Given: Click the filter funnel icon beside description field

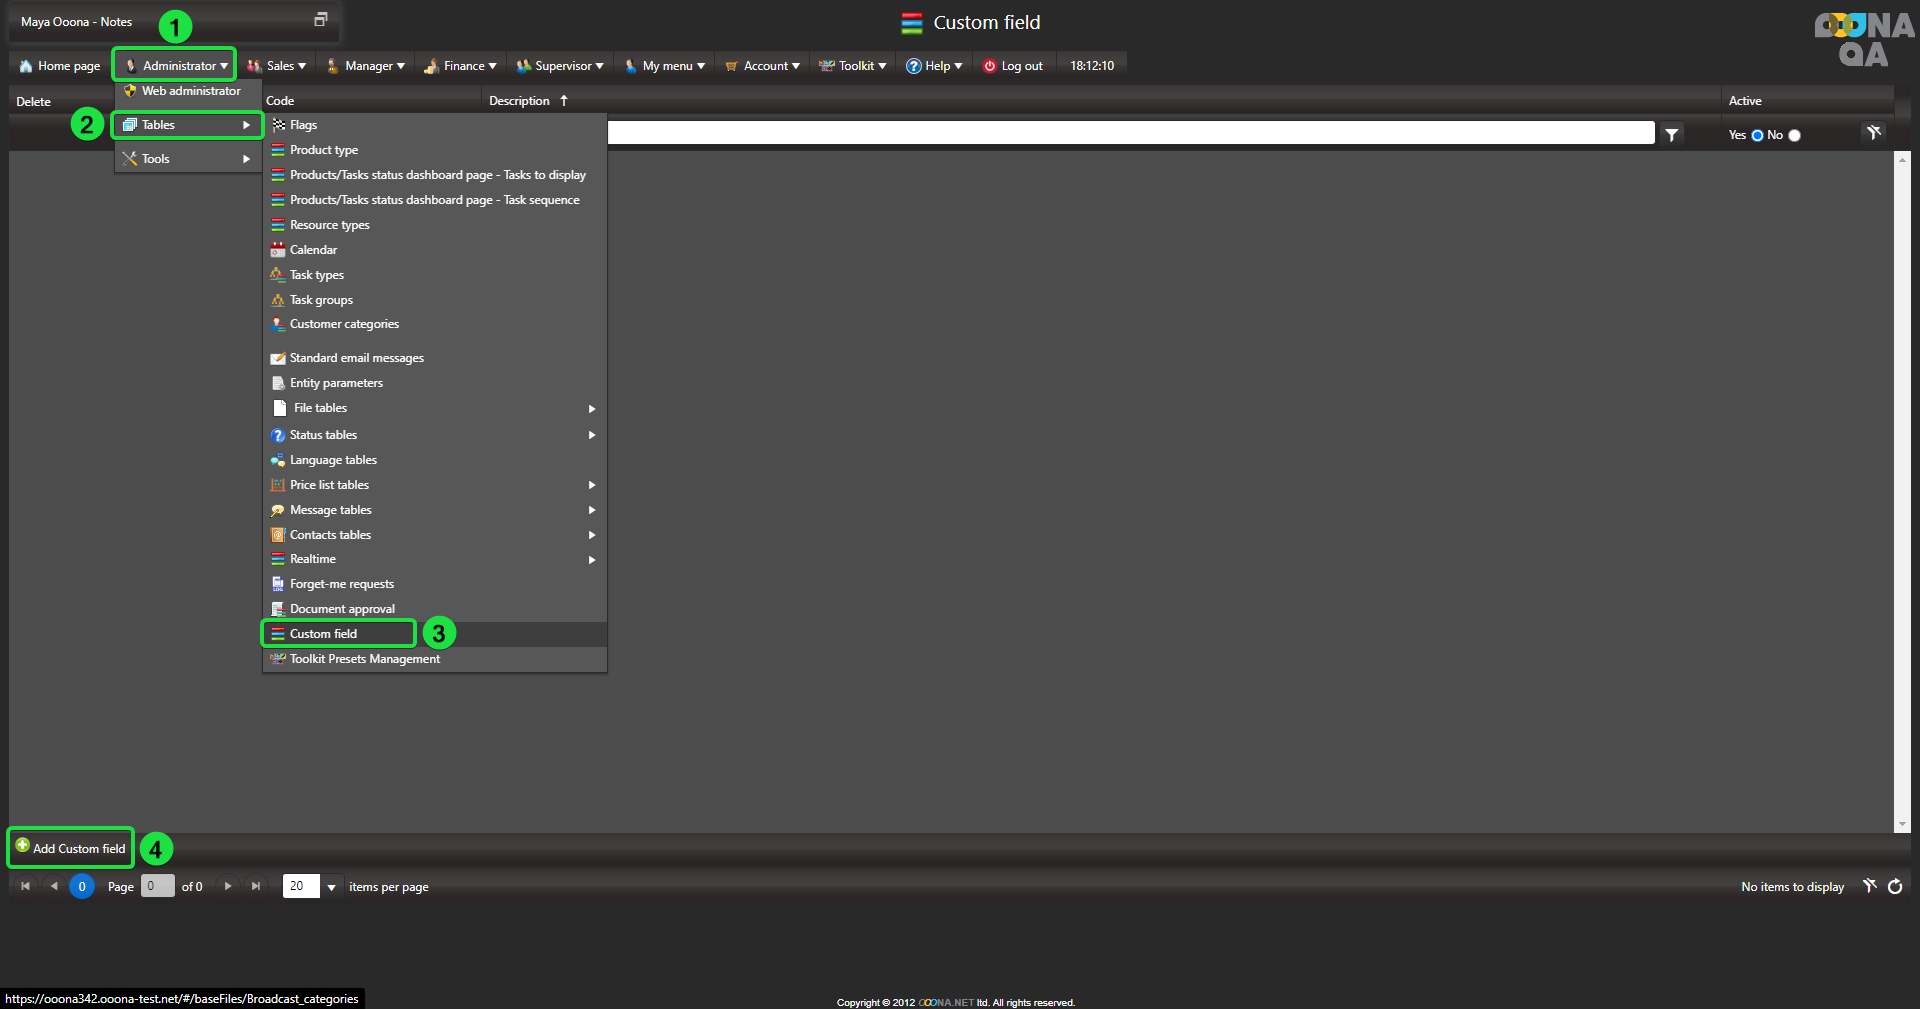Looking at the screenshot, I should click(x=1671, y=135).
